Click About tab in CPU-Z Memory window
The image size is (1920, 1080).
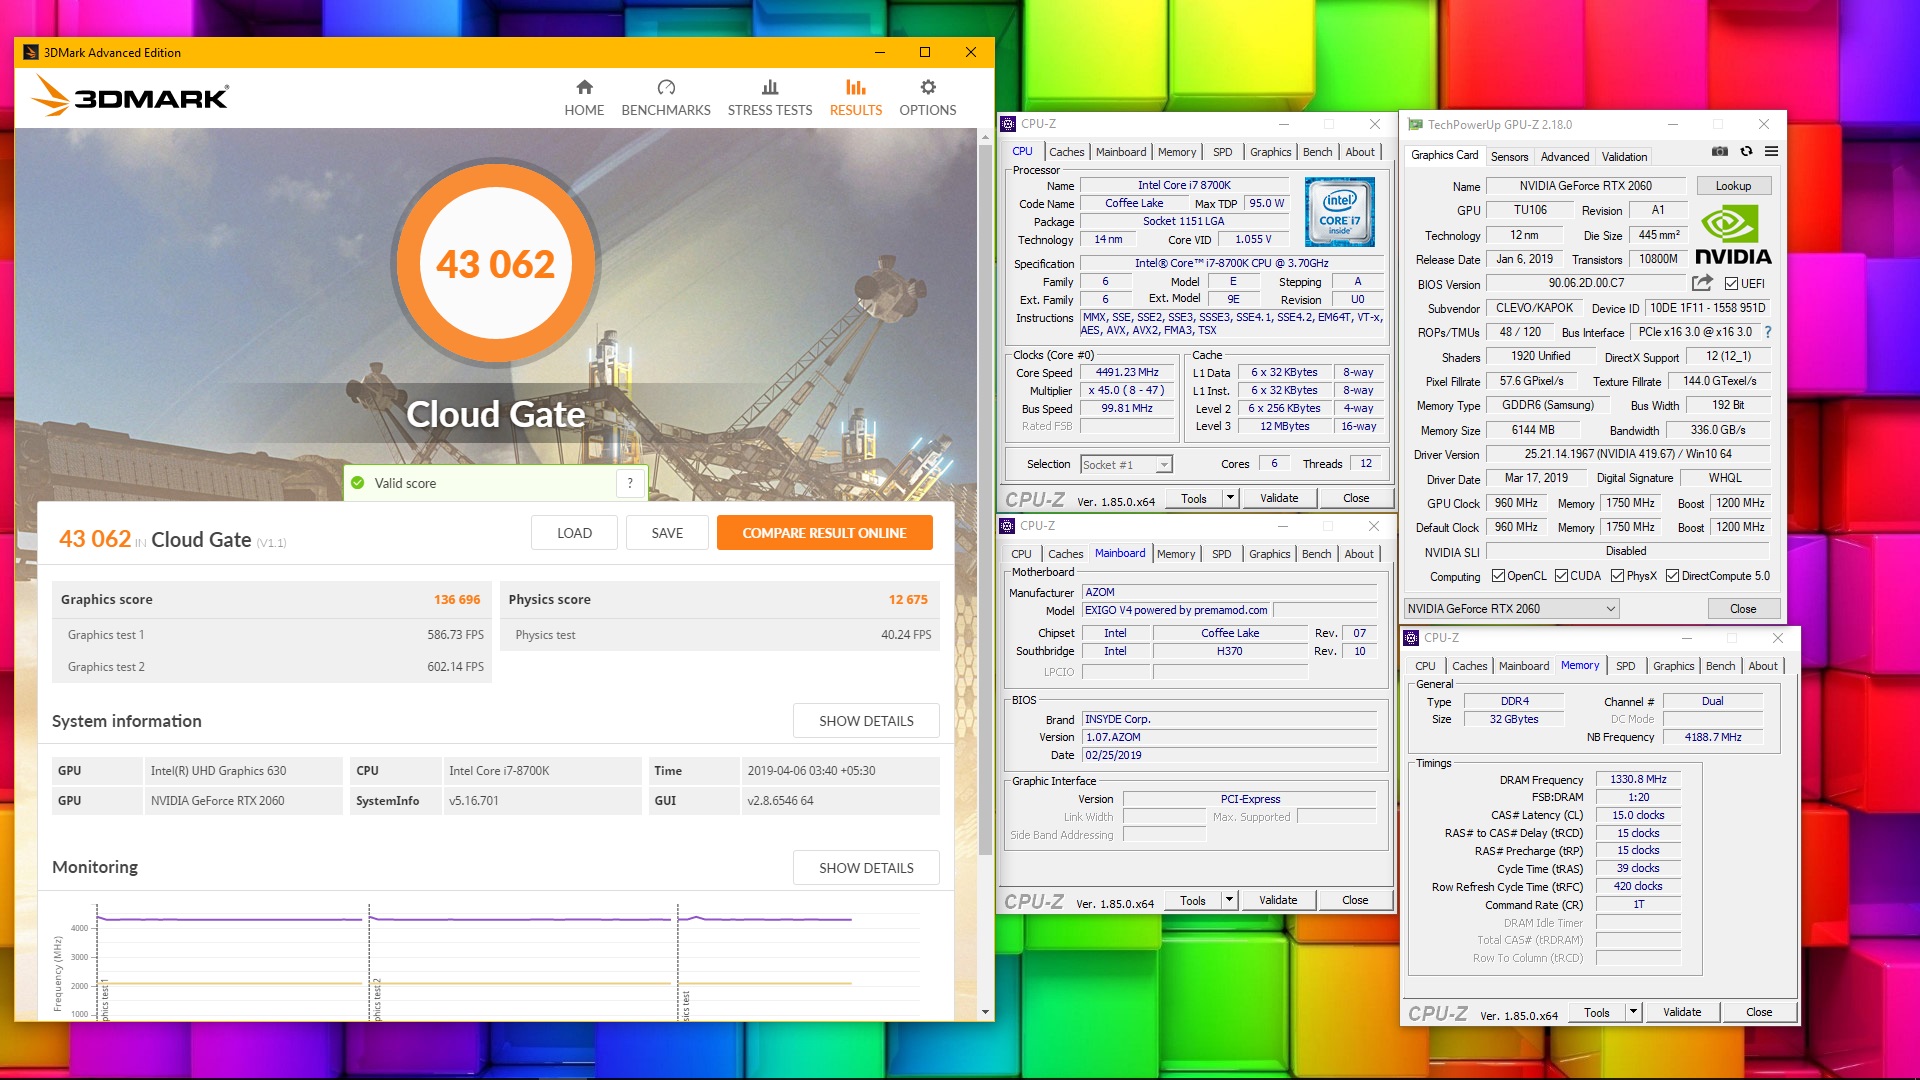(1763, 666)
